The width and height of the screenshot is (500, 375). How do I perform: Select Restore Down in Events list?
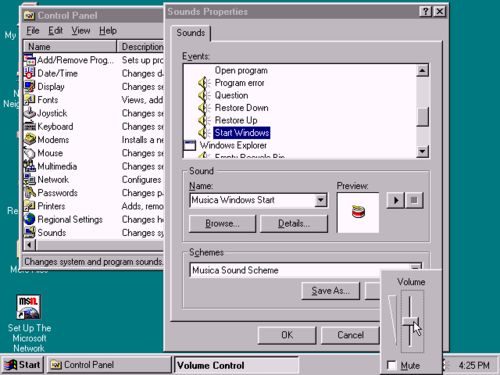pyautogui.click(x=241, y=108)
